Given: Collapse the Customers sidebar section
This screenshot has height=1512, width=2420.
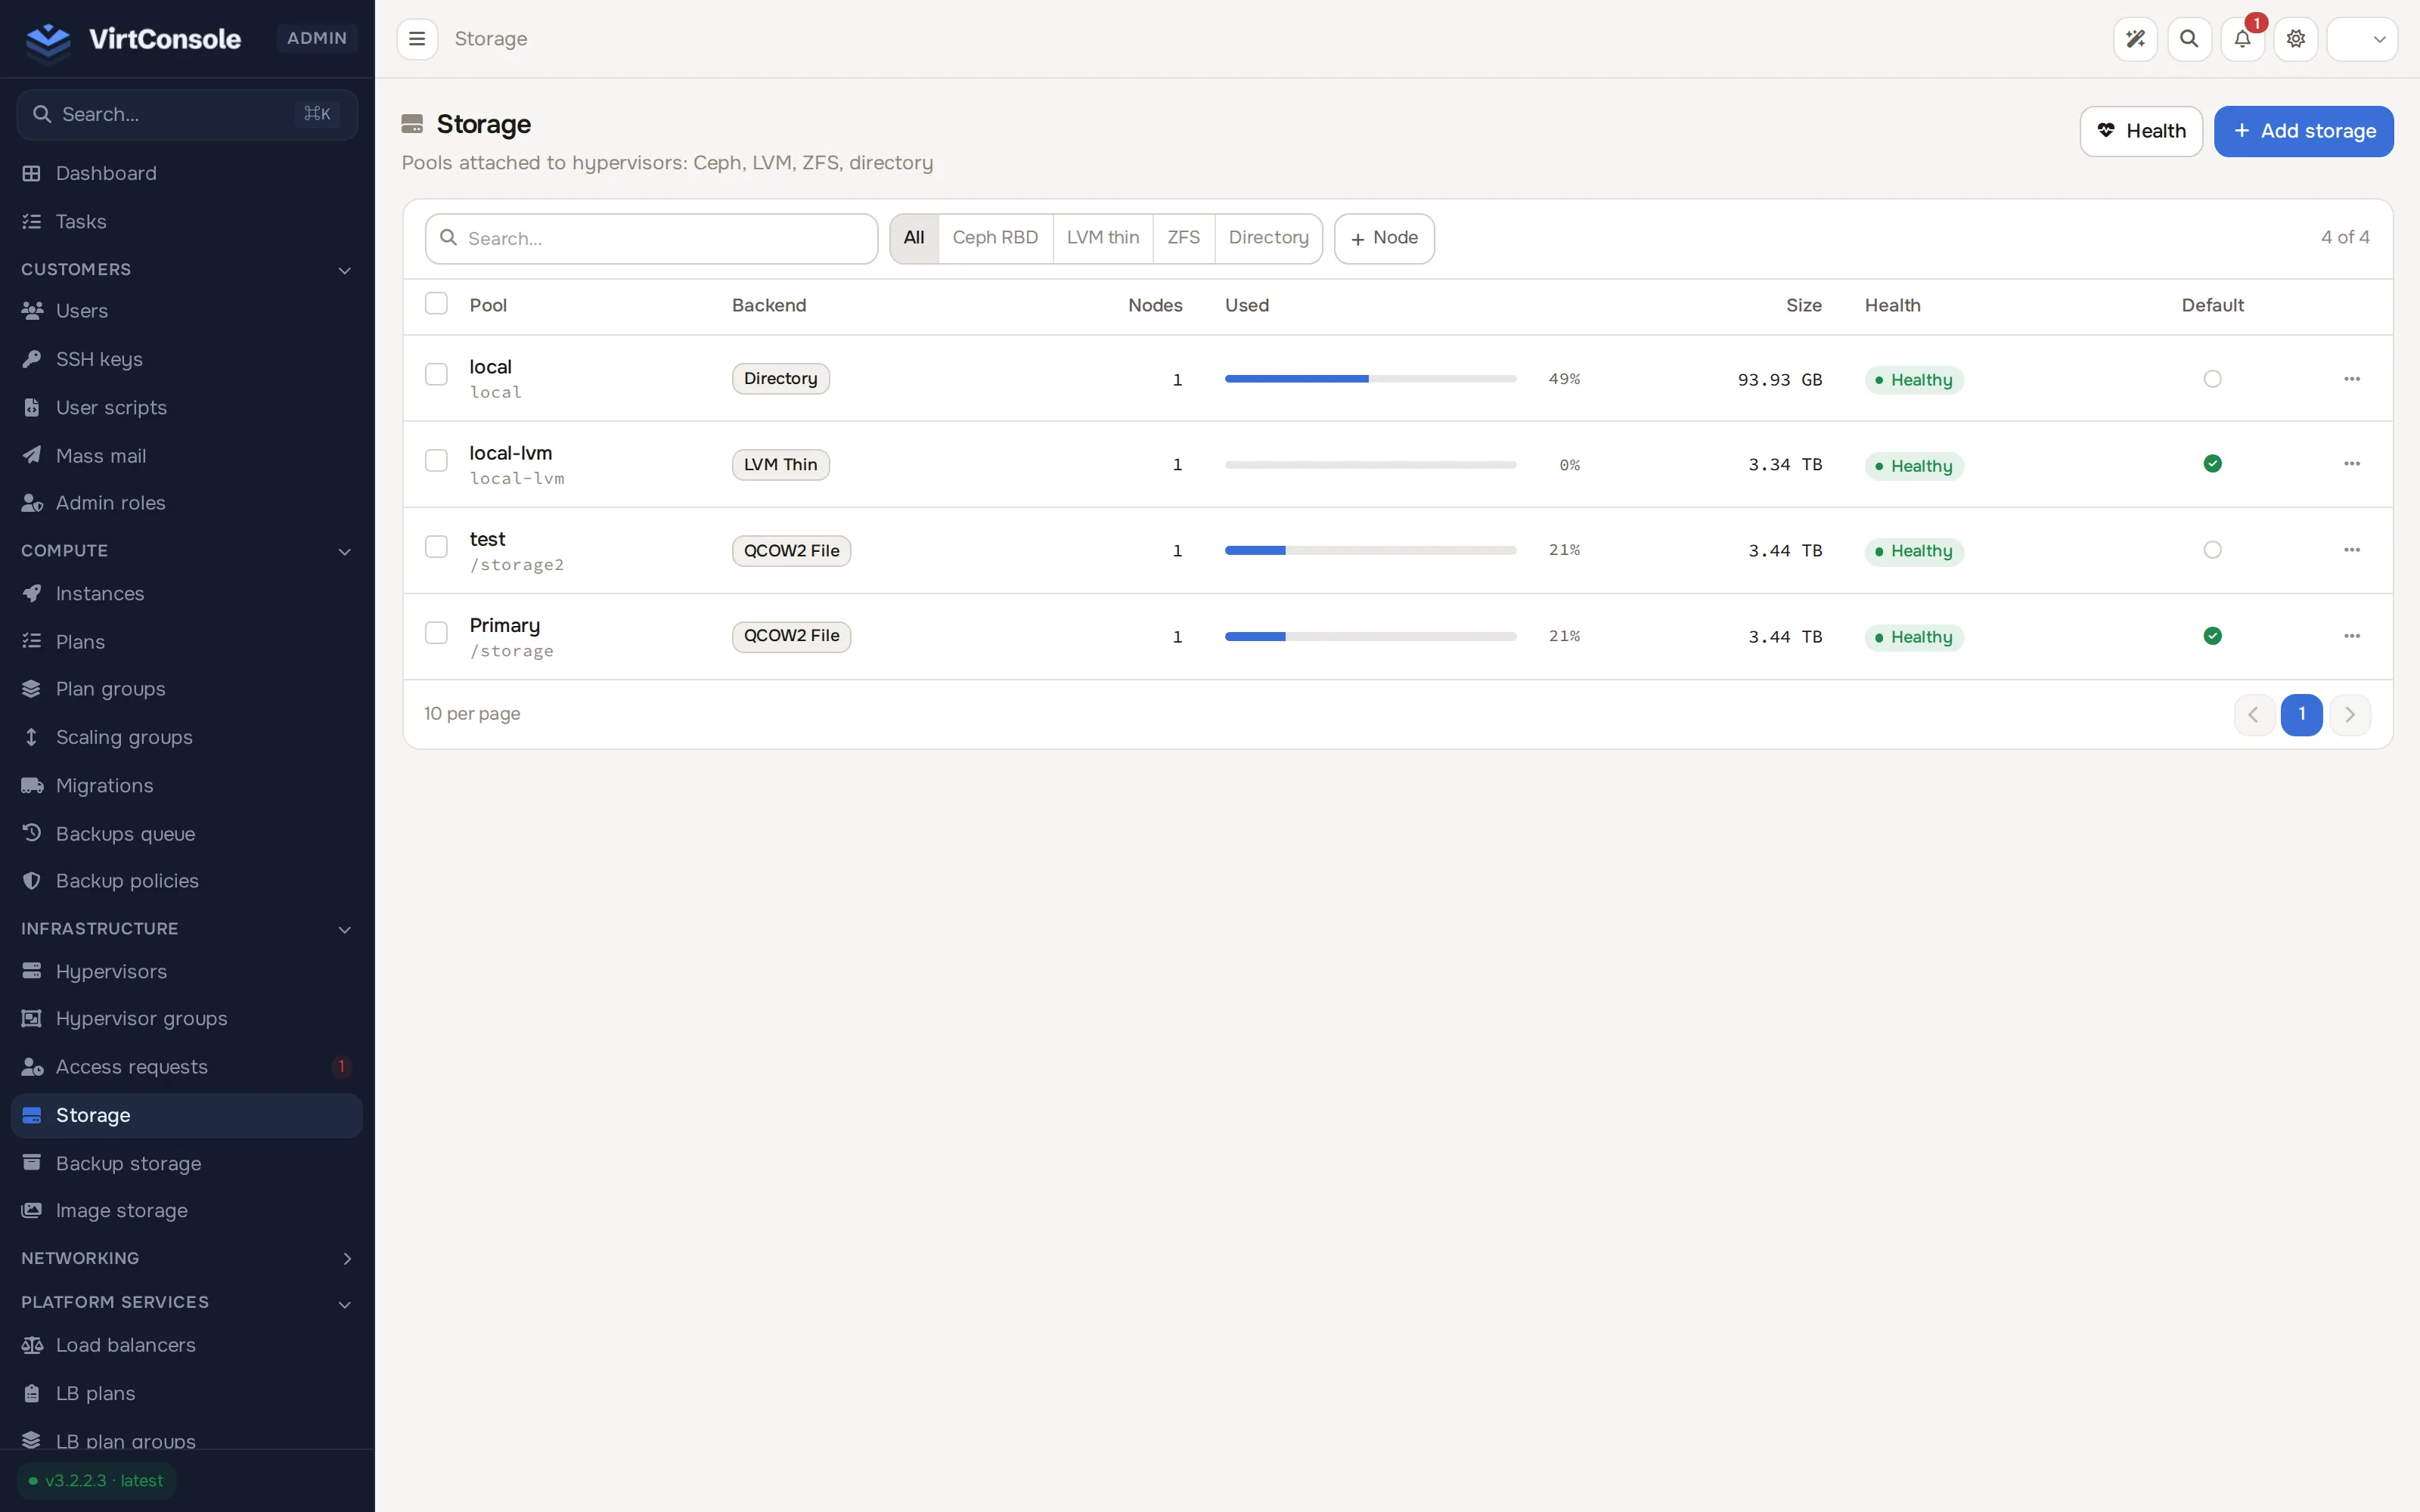Looking at the screenshot, I should click(x=187, y=270).
